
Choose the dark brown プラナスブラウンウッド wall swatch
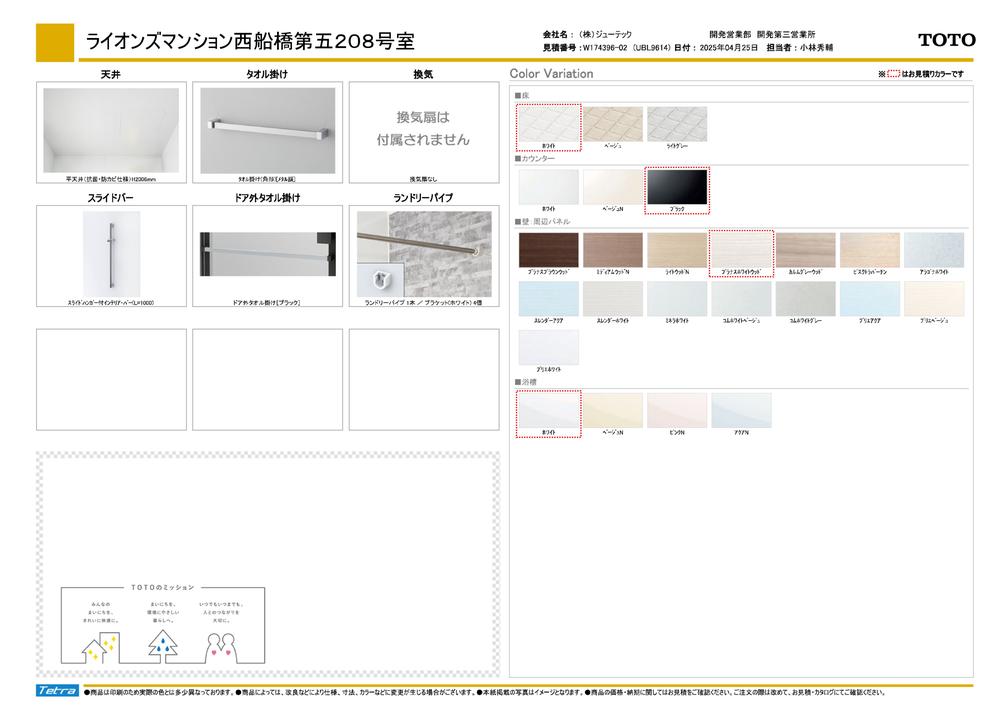click(548, 250)
